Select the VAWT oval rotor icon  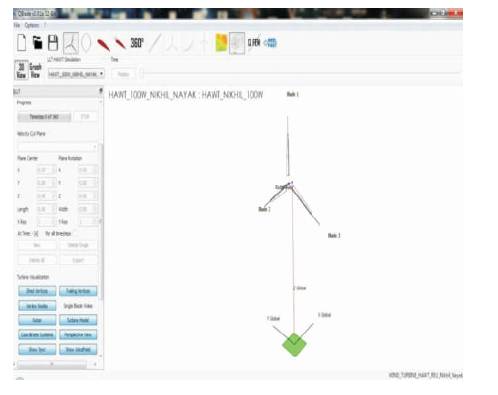point(86,43)
